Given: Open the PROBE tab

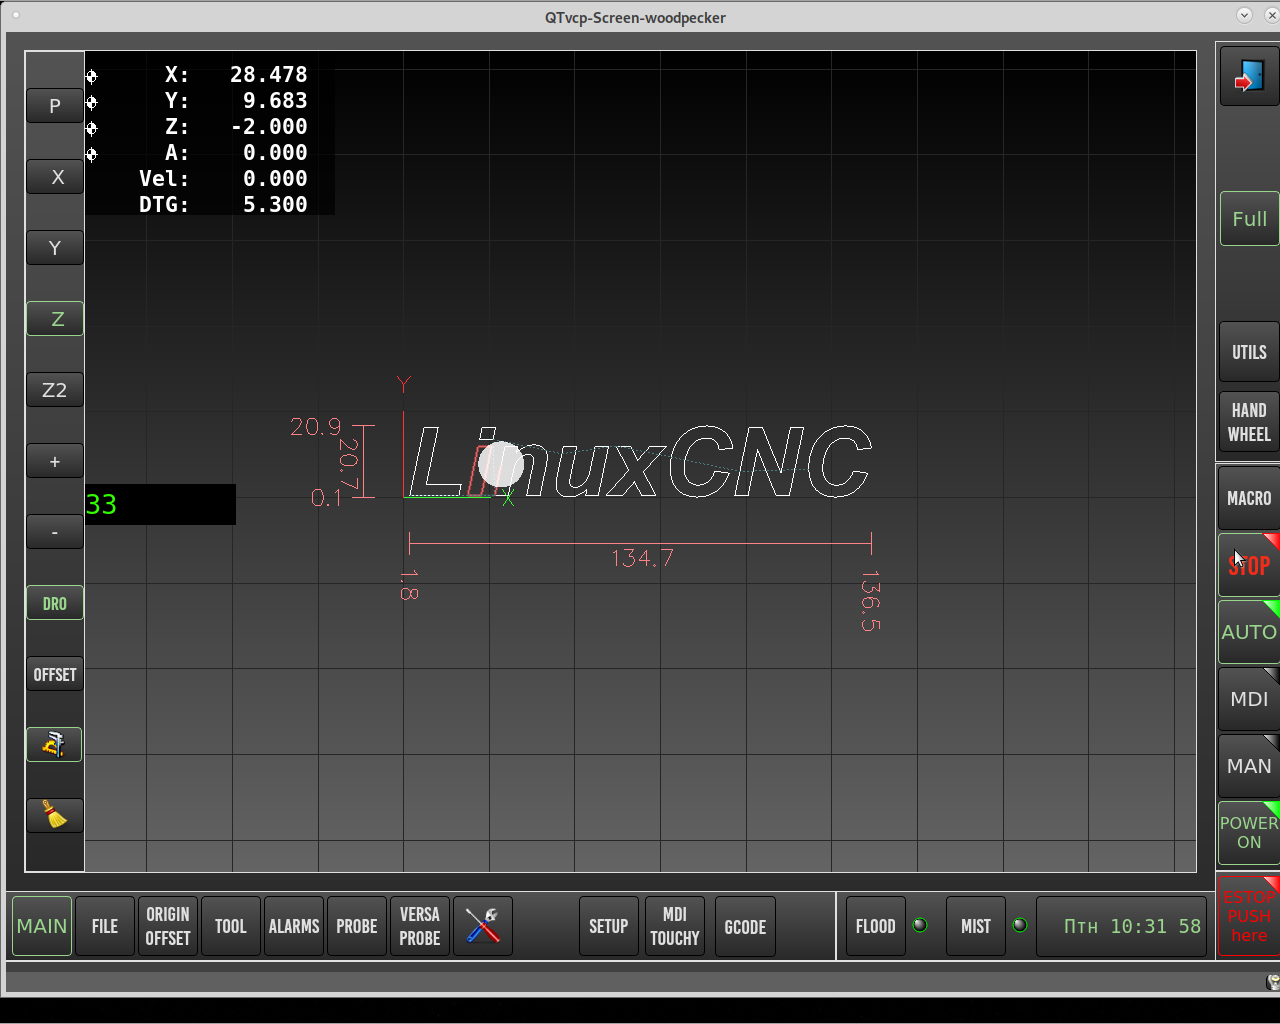Looking at the screenshot, I should click(x=357, y=926).
